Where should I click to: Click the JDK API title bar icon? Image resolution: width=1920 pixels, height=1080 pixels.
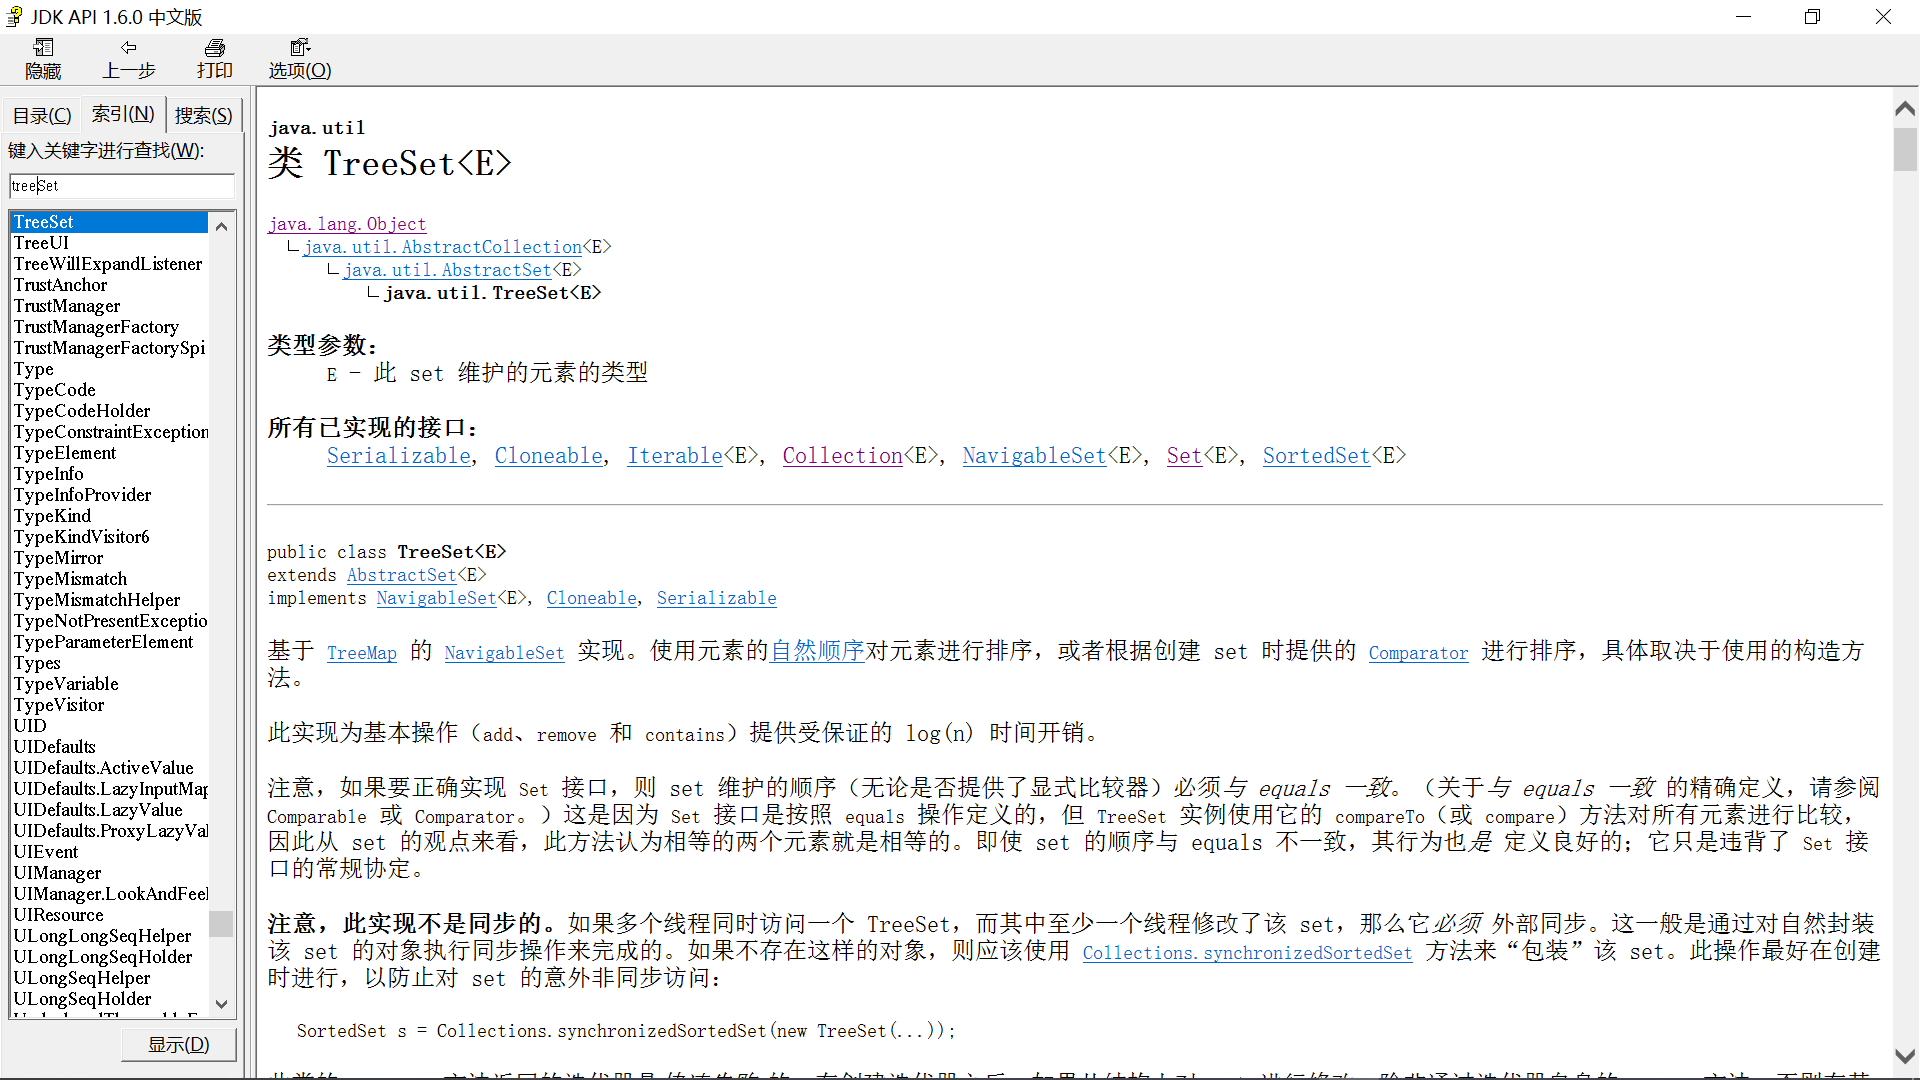pyautogui.click(x=14, y=17)
